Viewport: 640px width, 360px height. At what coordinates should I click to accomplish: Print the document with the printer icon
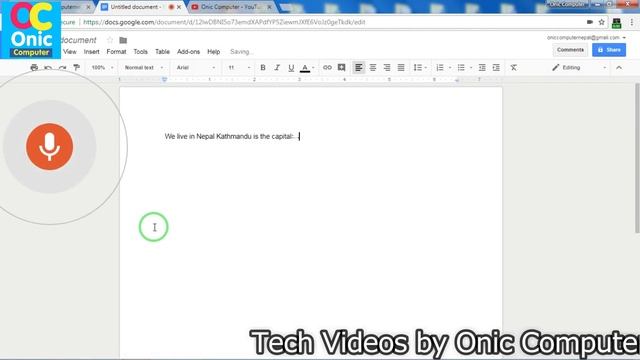tap(34, 68)
